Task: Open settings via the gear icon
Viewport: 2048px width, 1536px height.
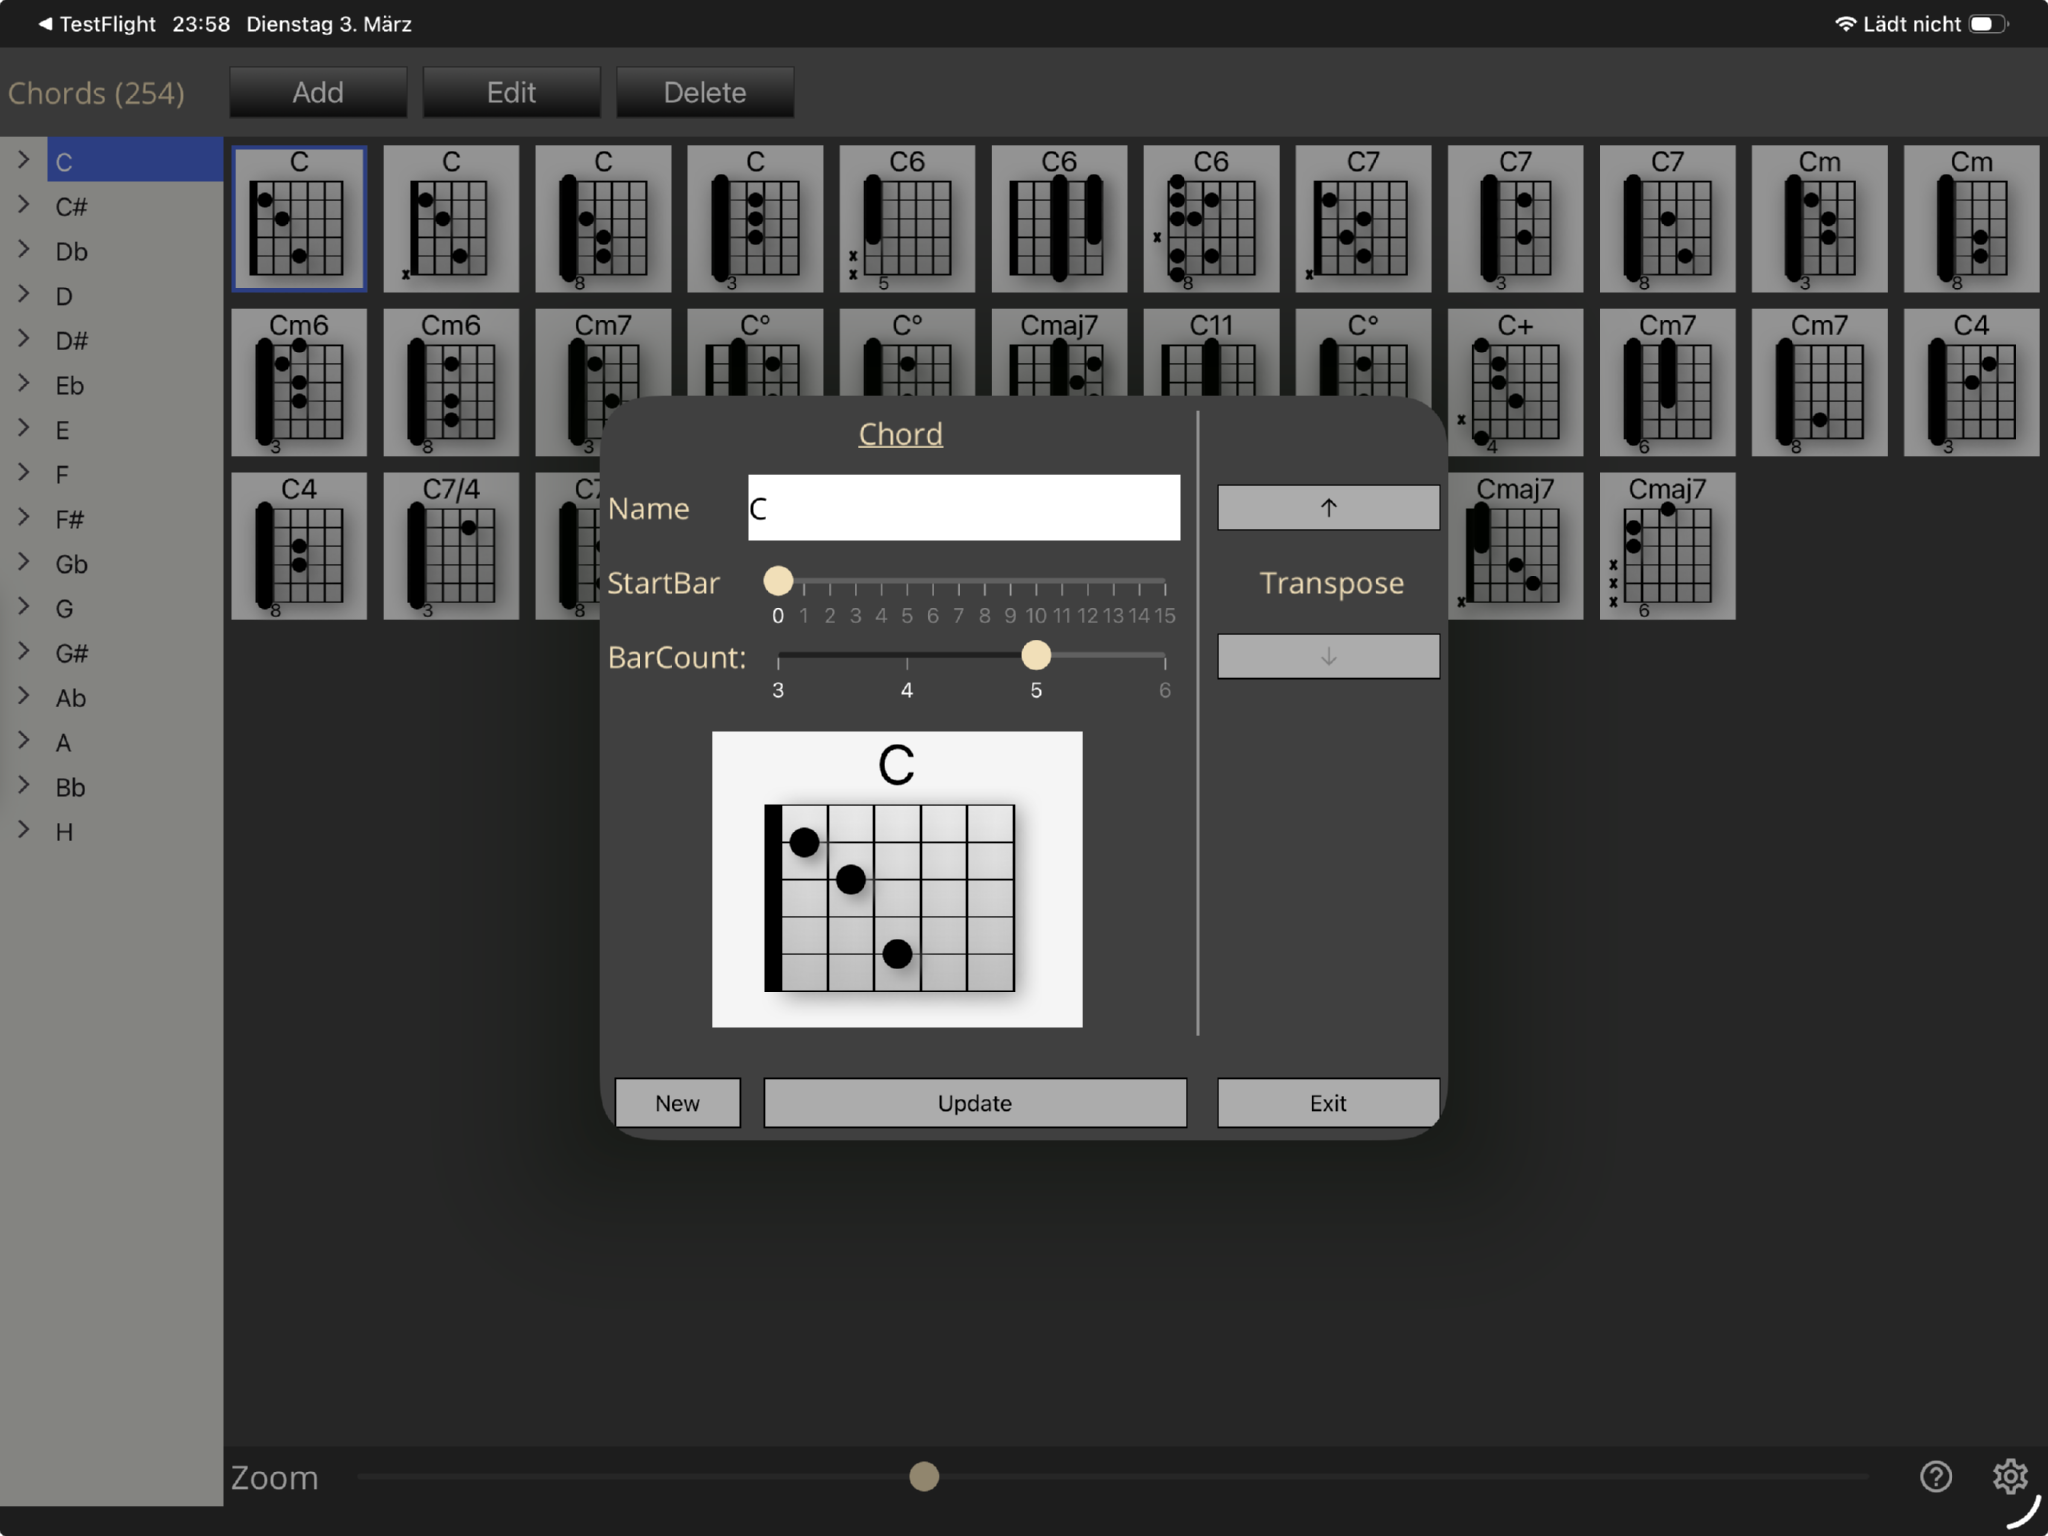Action: click(2009, 1476)
